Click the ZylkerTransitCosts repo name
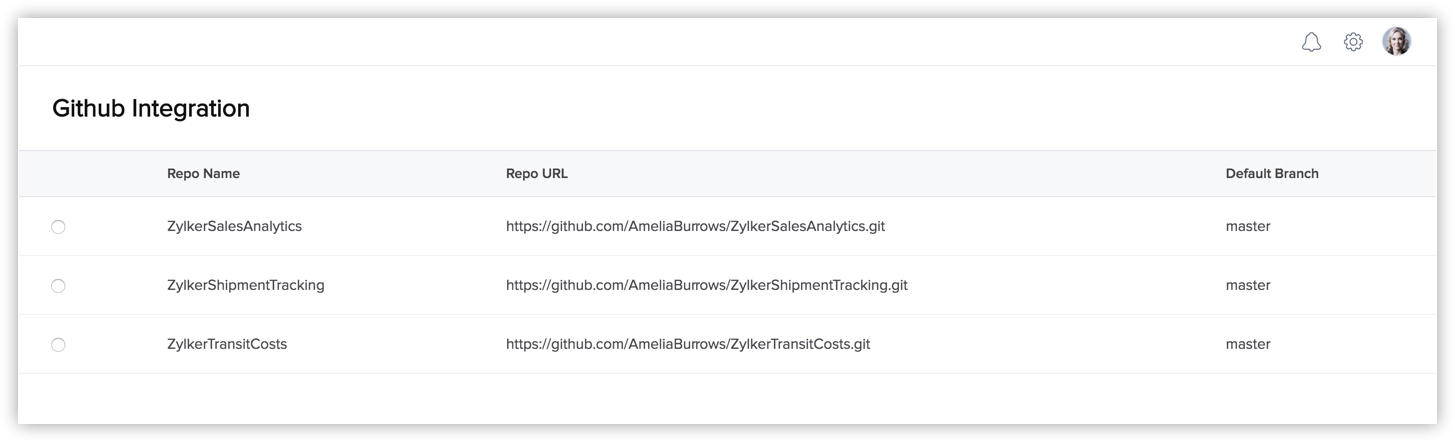The image size is (1455, 442). (x=227, y=344)
